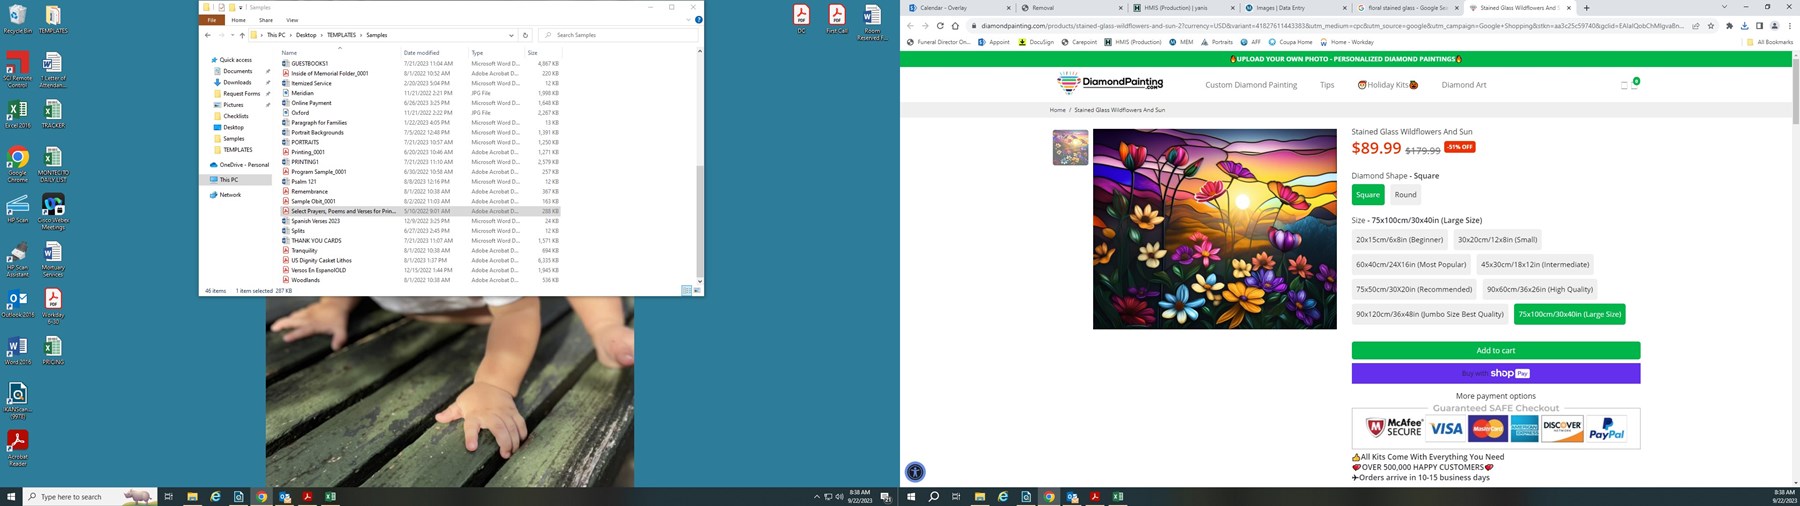Bookmark this page with the star icon
Screen dimensions: 1800x506
click(1711, 26)
